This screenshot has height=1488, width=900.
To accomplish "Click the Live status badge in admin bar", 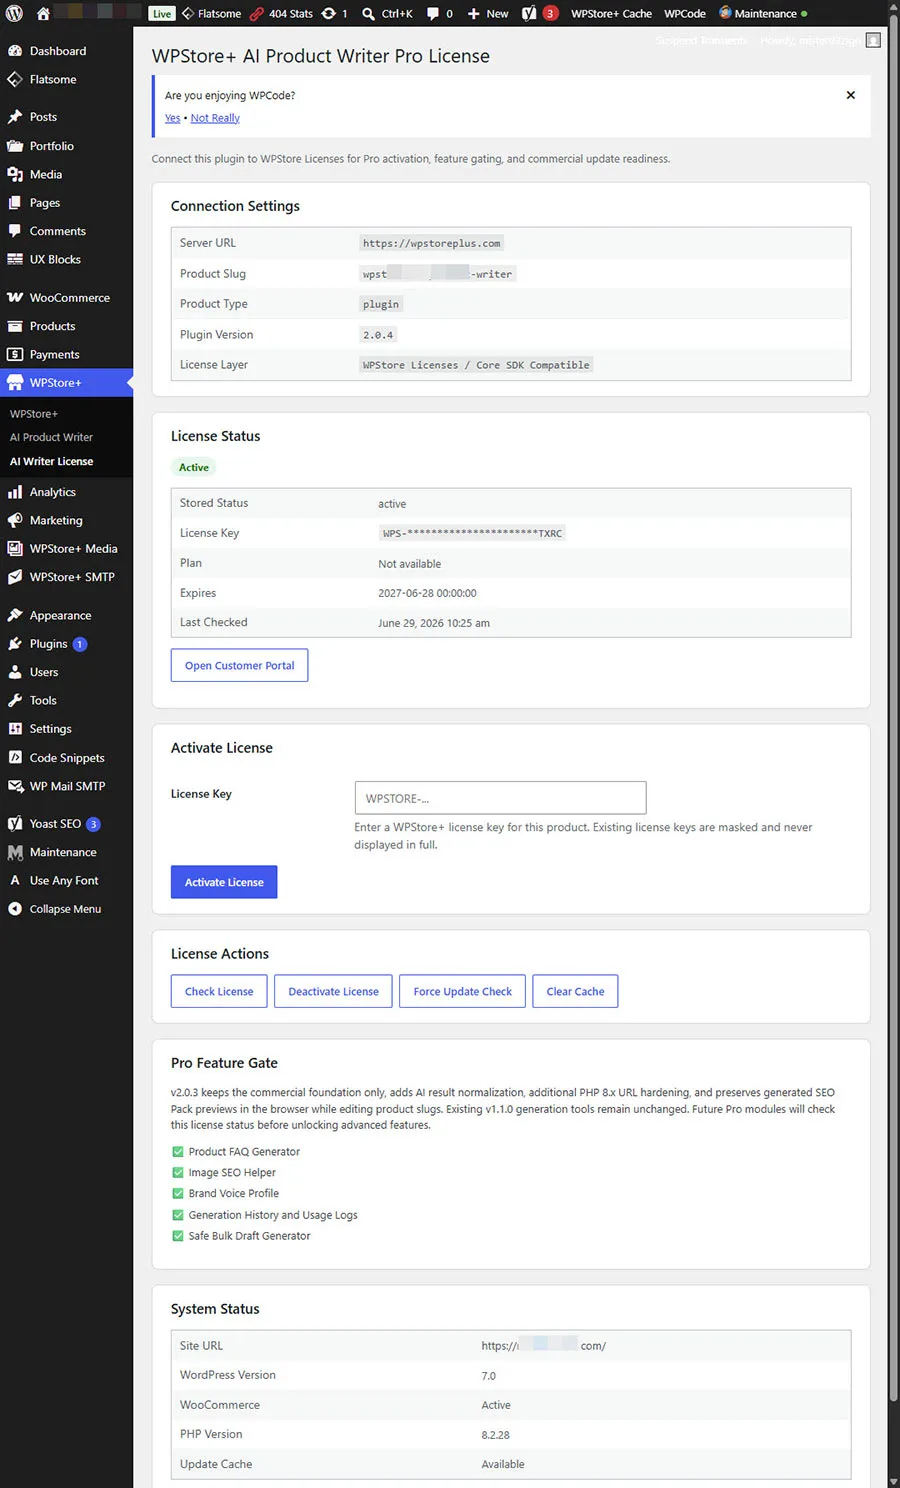I will [162, 14].
